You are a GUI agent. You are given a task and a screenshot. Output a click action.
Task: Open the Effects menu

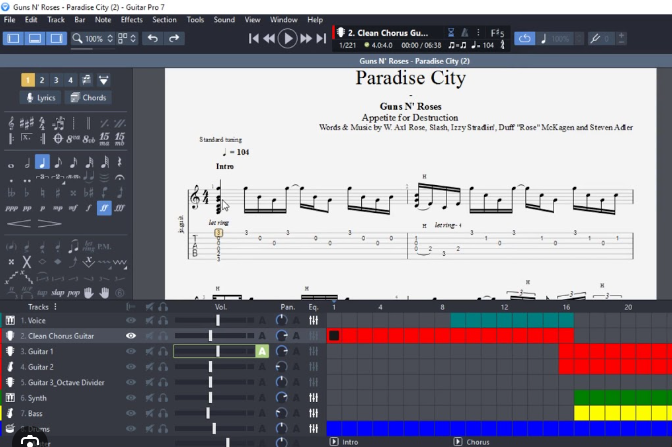pyautogui.click(x=131, y=19)
